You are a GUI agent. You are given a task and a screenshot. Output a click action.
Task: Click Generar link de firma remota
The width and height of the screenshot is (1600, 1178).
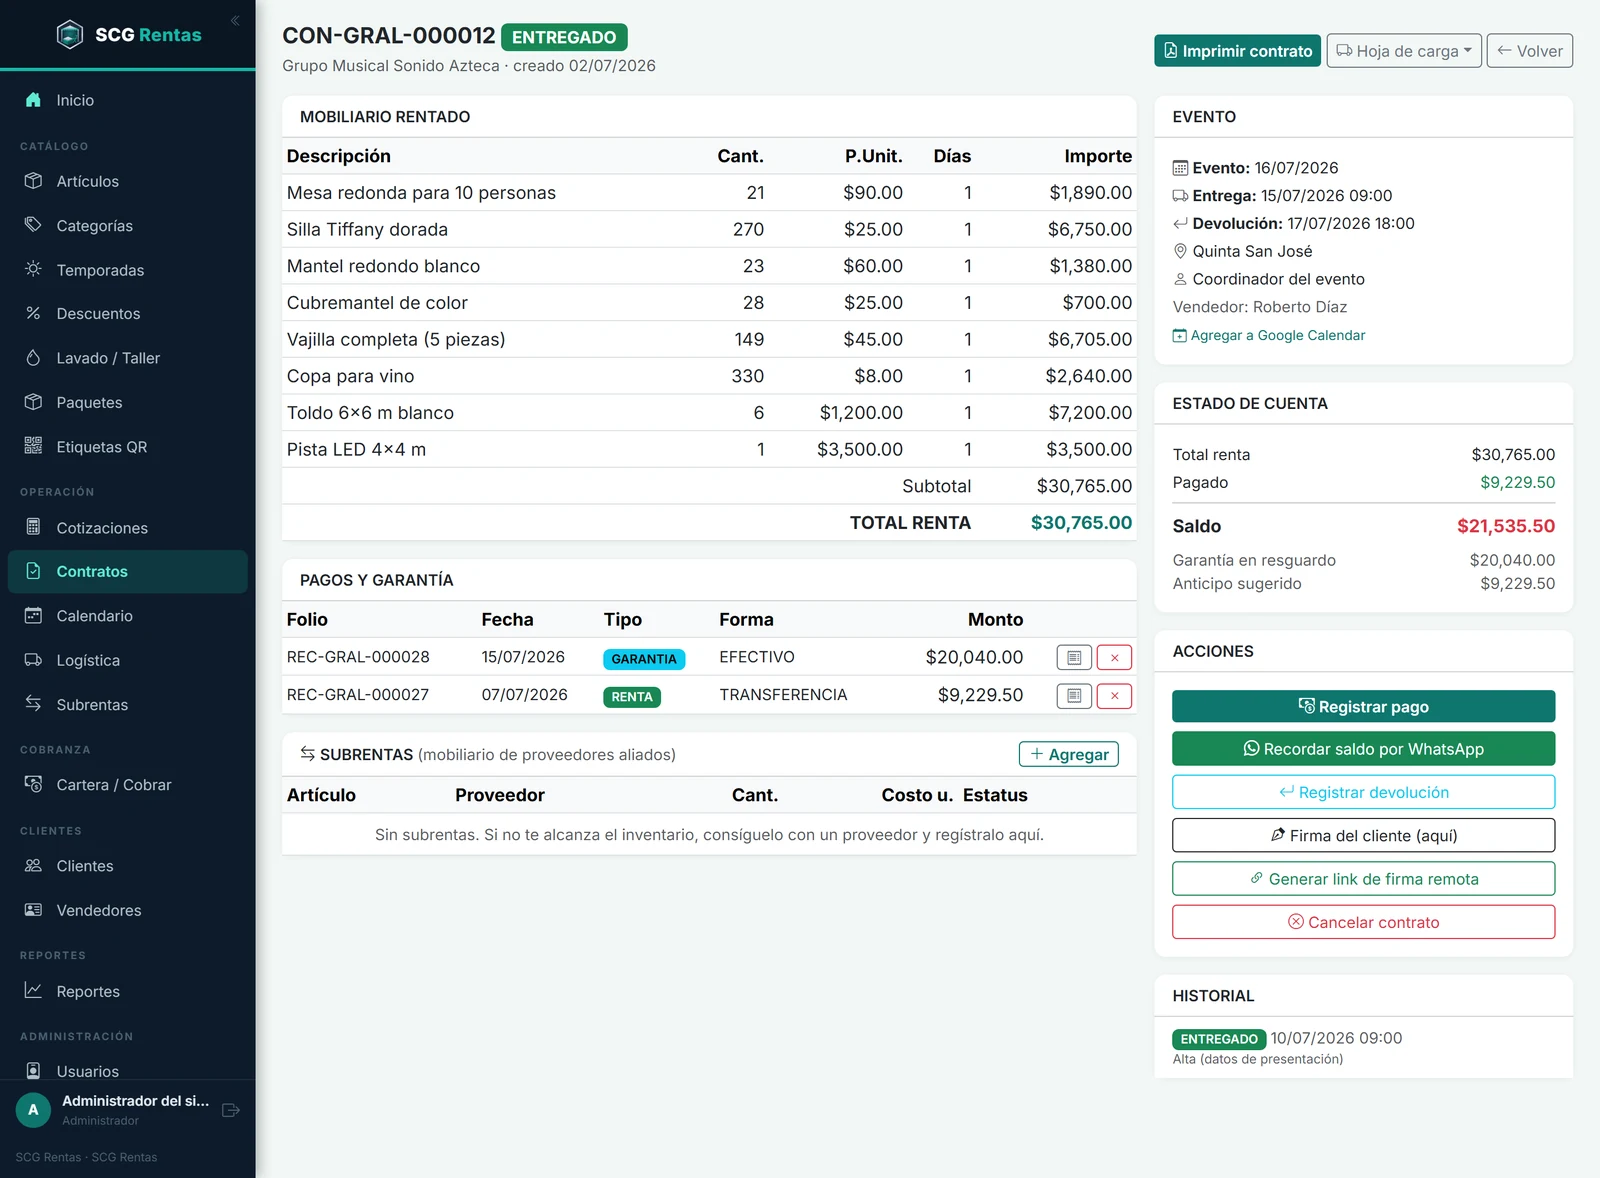[x=1364, y=879]
